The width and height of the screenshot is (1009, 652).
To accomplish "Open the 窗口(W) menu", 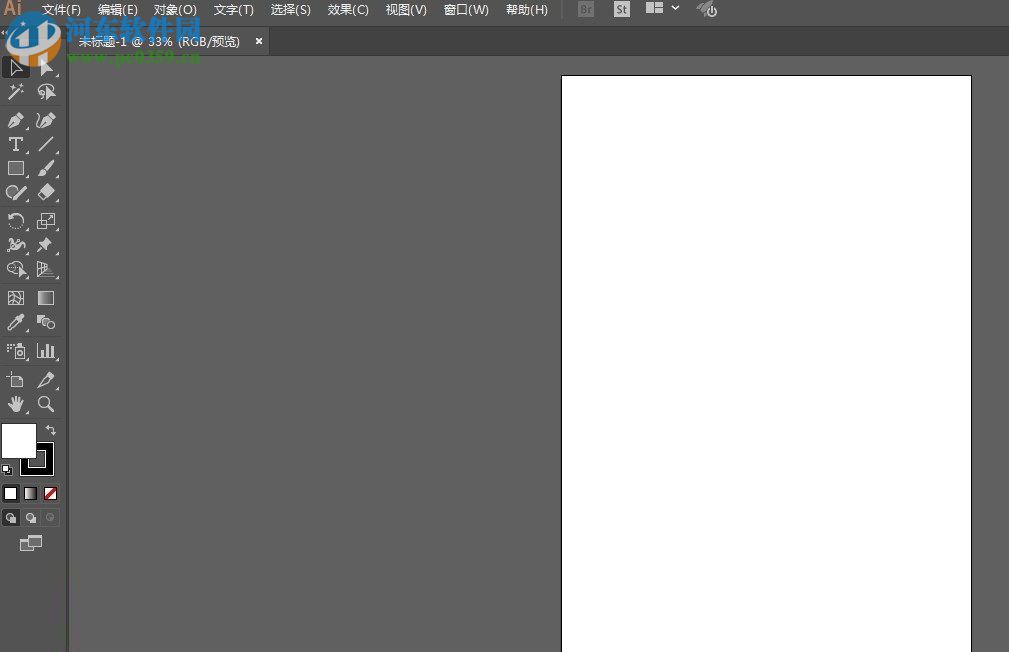I will [465, 9].
